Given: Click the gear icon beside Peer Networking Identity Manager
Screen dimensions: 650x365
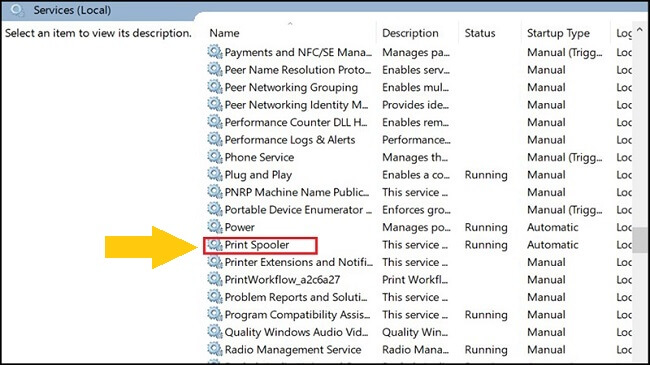Looking at the screenshot, I should pyautogui.click(x=215, y=105).
